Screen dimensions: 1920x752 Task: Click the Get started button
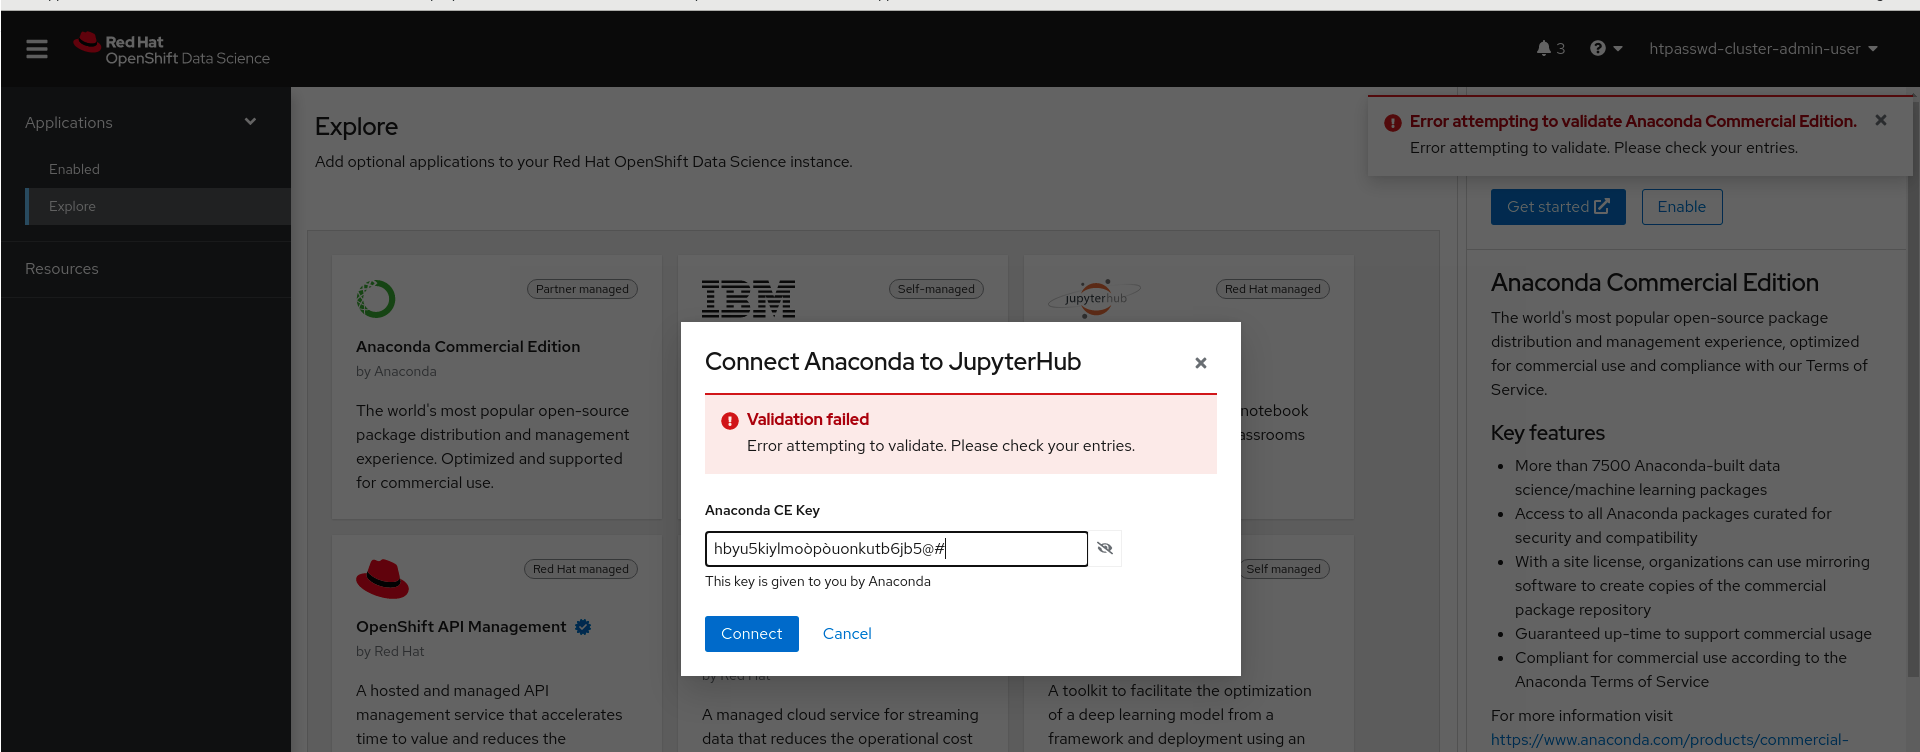coord(1557,207)
